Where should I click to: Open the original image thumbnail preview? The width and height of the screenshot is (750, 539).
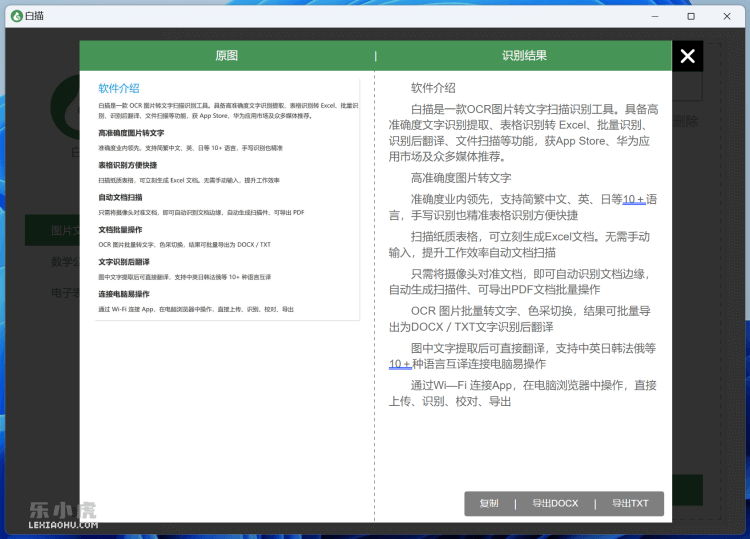pos(227,199)
